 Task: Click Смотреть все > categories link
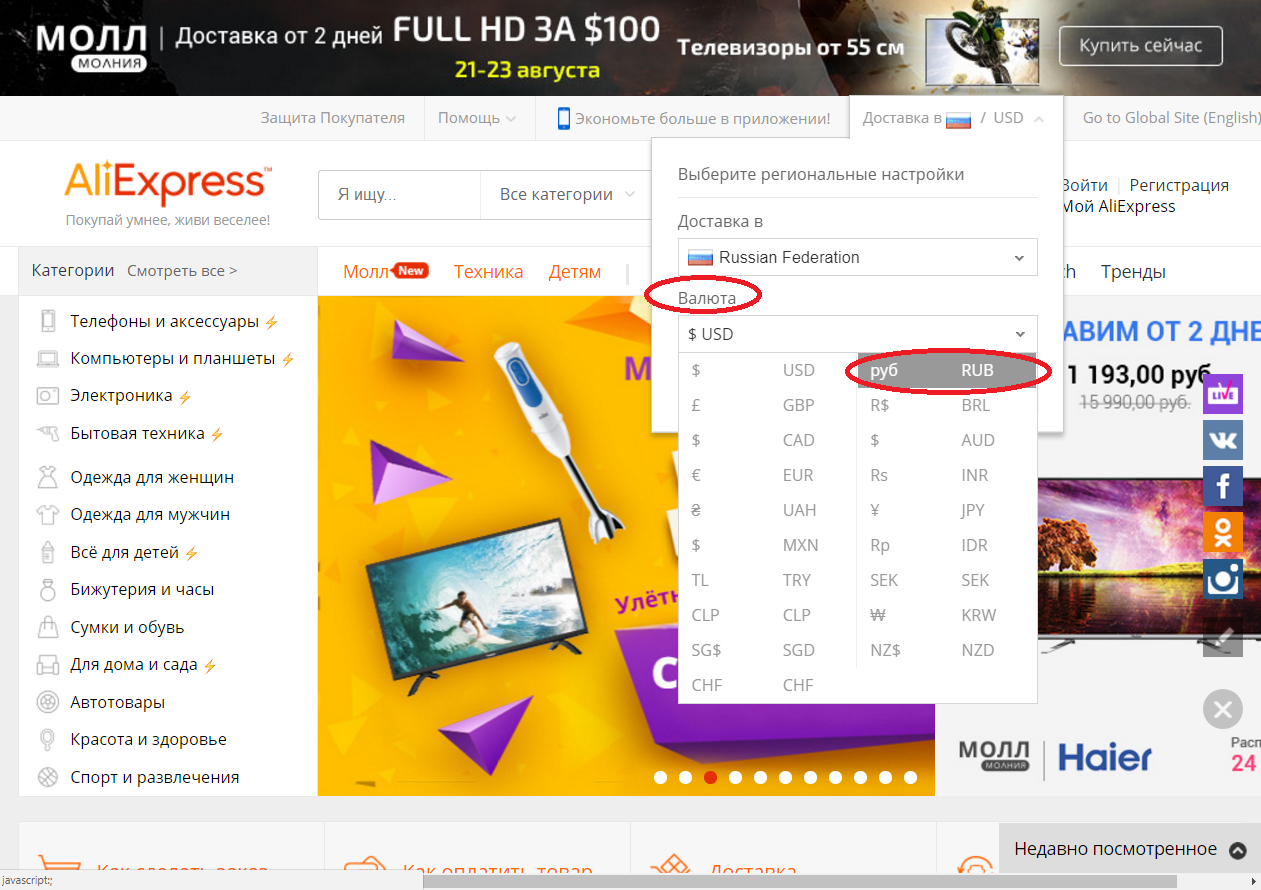point(182,271)
